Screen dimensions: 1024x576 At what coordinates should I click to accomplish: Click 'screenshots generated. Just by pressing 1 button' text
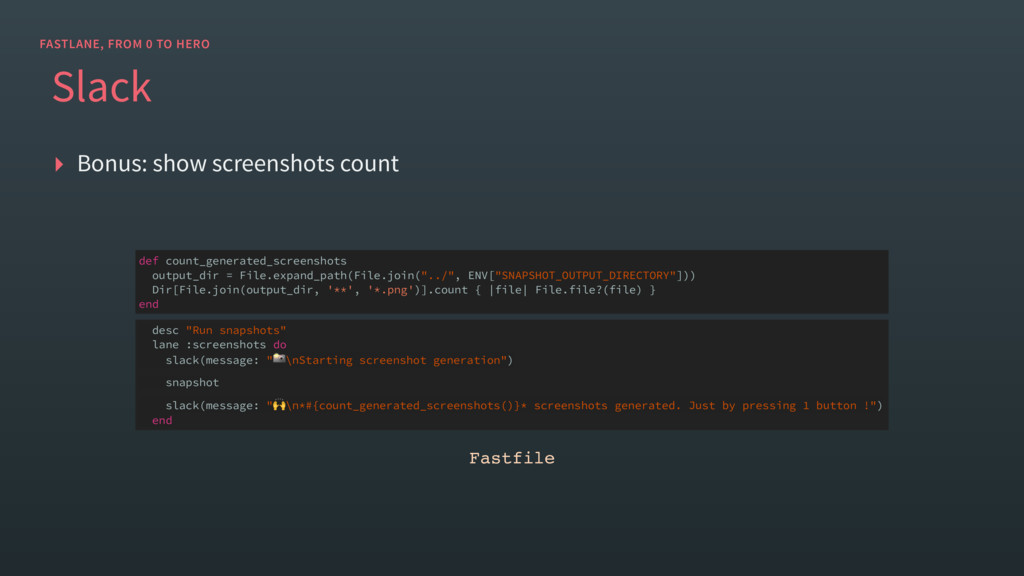(x=695, y=406)
